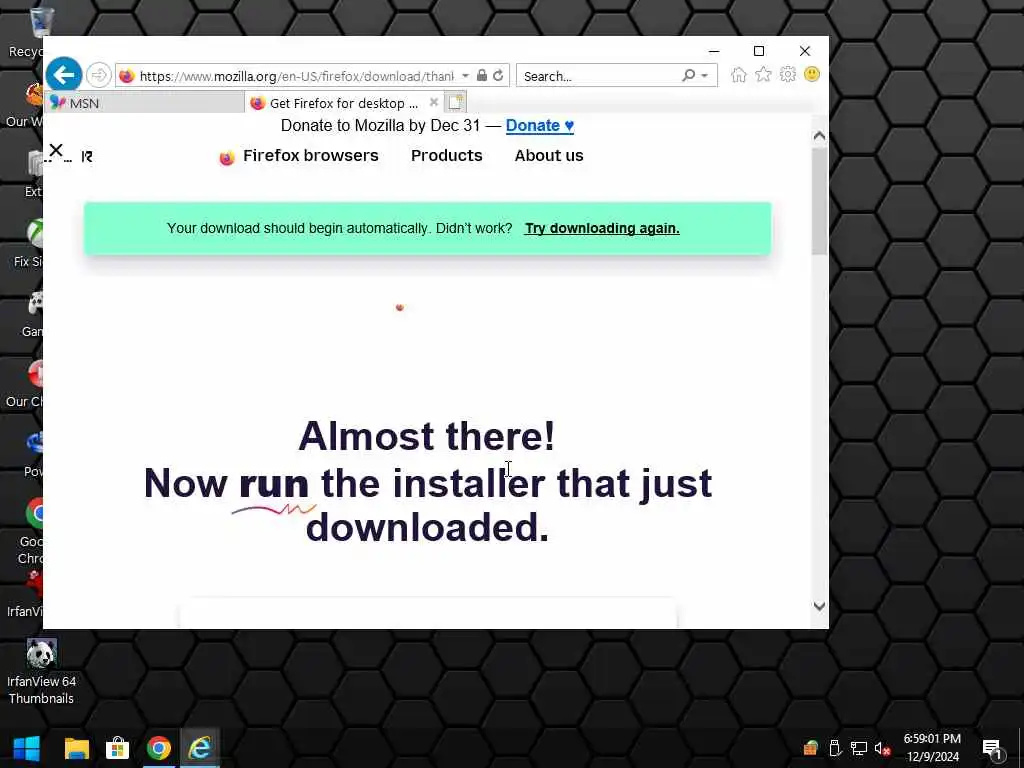Viewport: 1024px width, 768px height.
Task: Focus the mozilla.org address bar URL
Action: (x=296, y=76)
